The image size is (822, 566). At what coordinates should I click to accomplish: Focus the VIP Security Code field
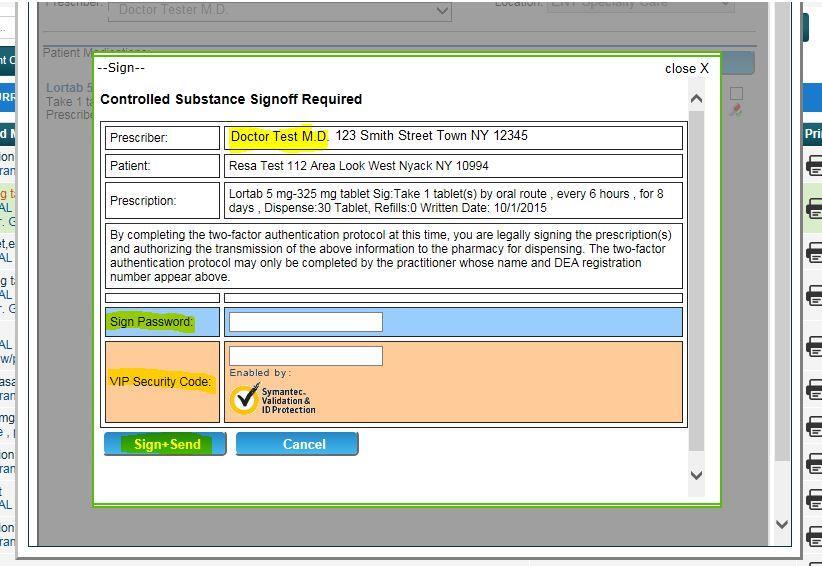pyautogui.click(x=306, y=356)
